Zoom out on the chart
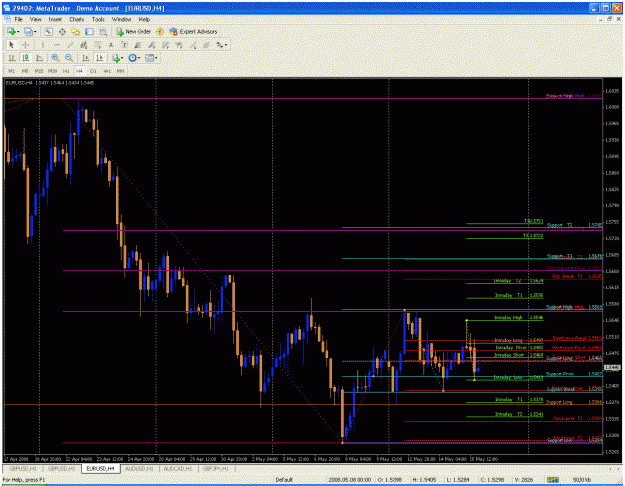This screenshot has width=625, height=486. pyautogui.click(x=69, y=58)
